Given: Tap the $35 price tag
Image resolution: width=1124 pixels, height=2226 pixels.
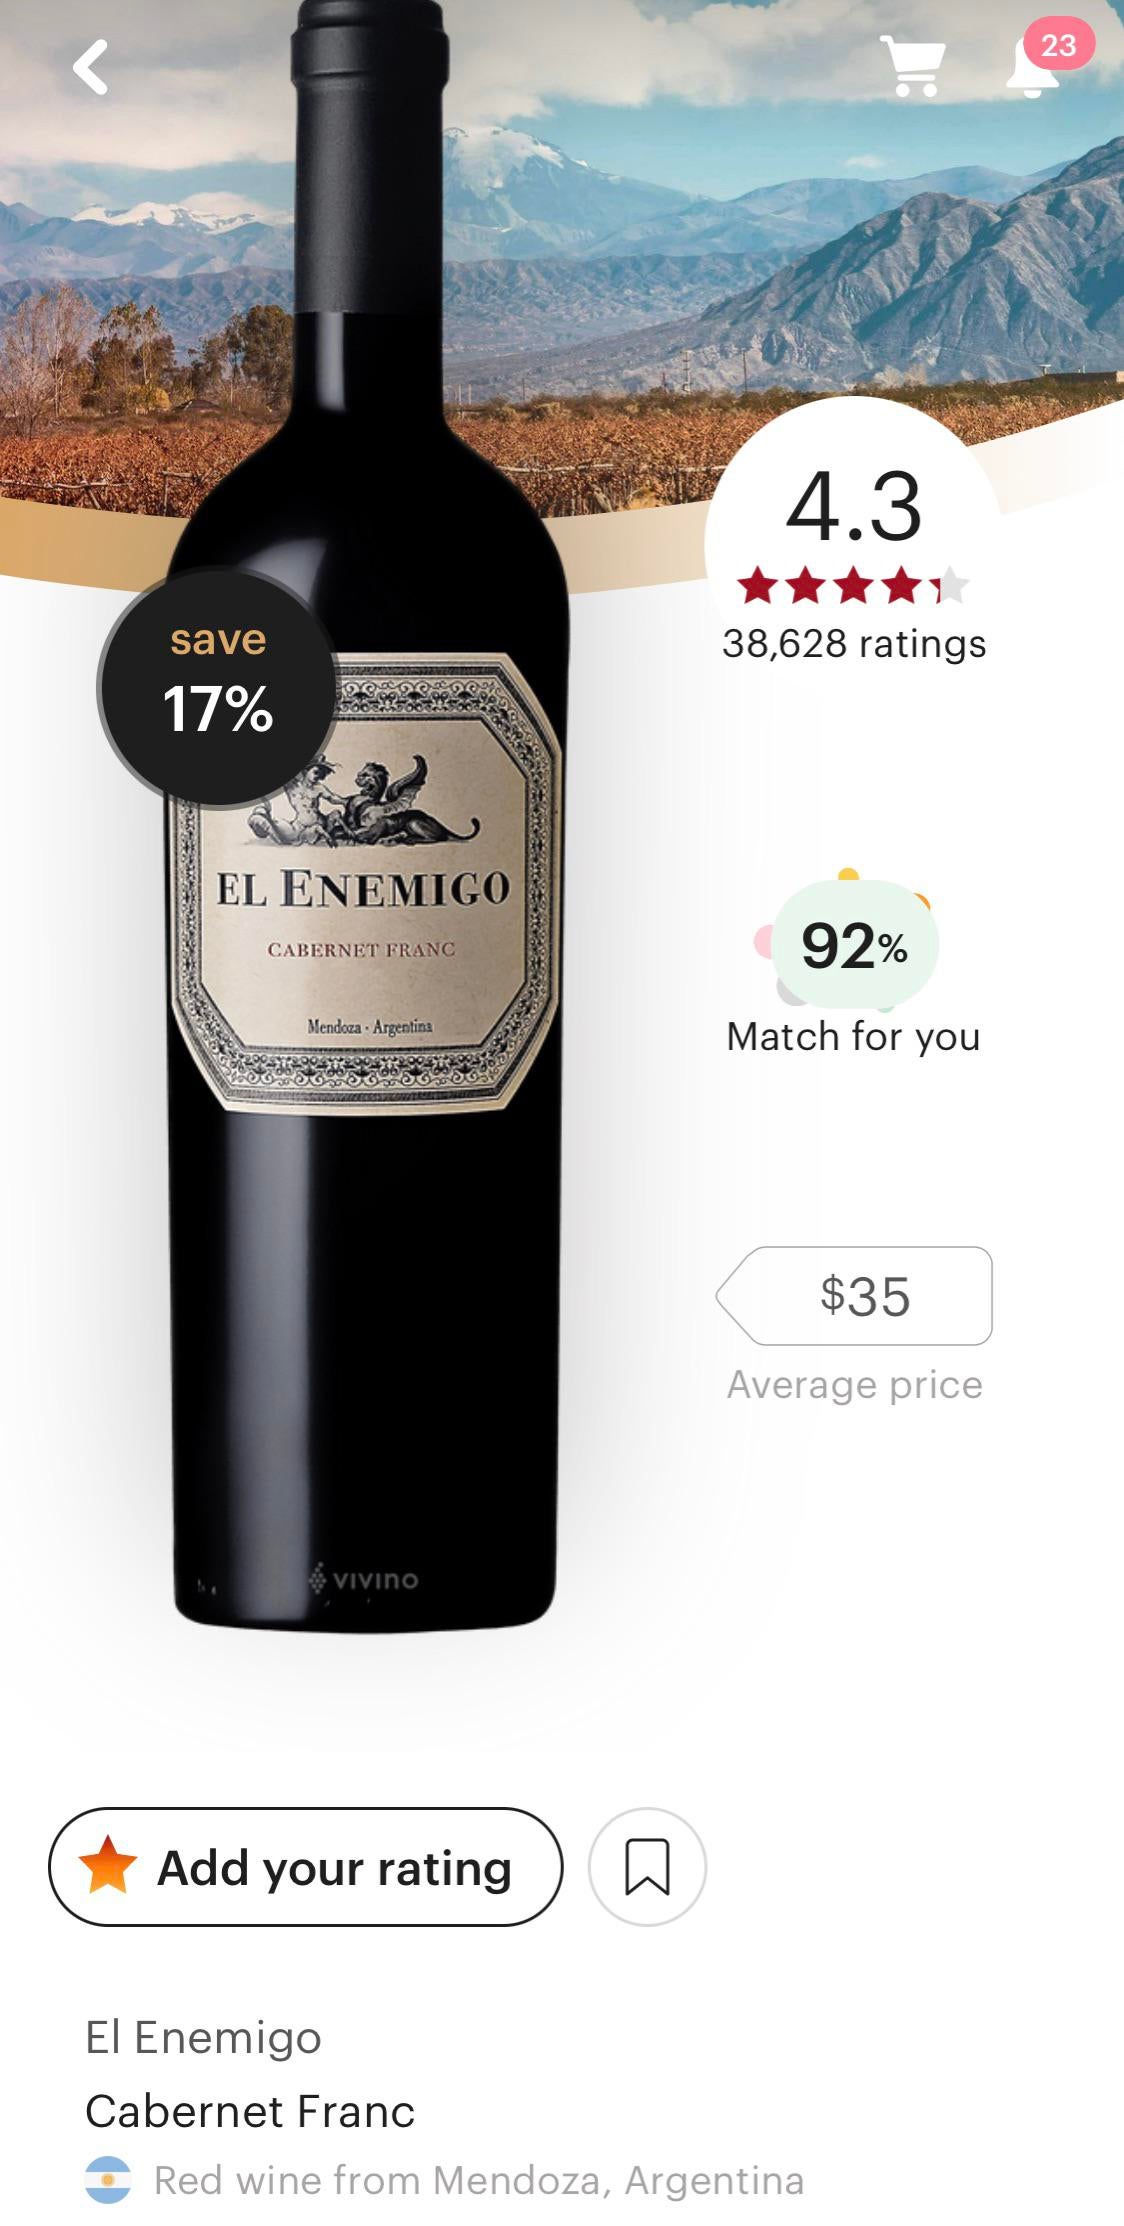Looking at the screenshot, I should 855,1296.
